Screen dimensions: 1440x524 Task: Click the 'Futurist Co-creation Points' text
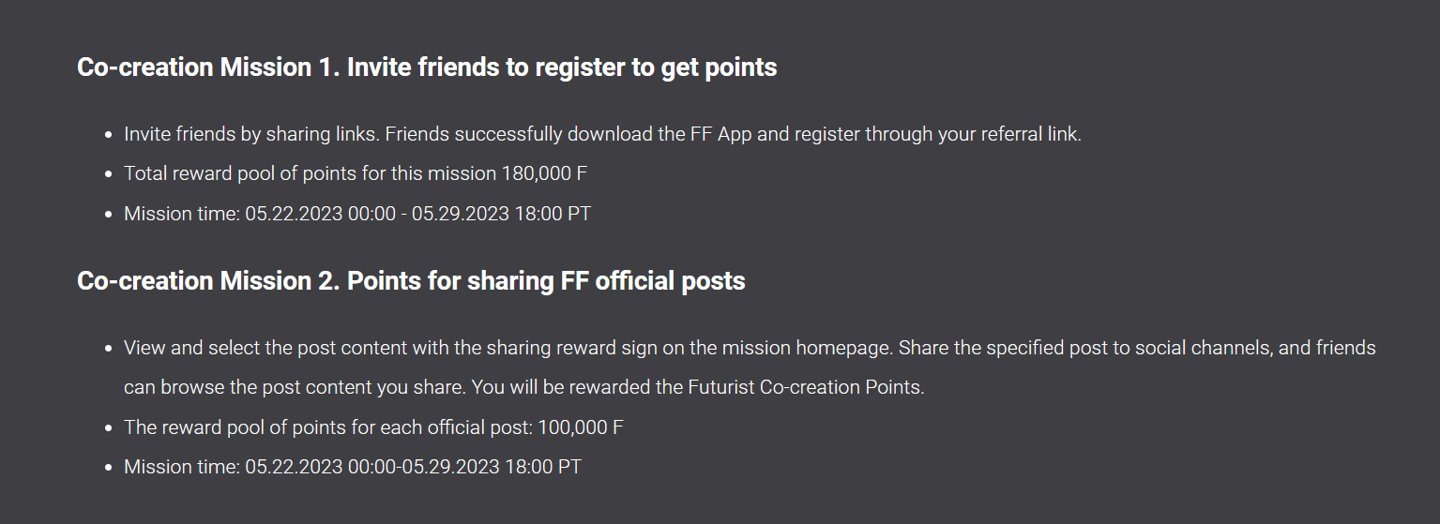tap(806, 388)
